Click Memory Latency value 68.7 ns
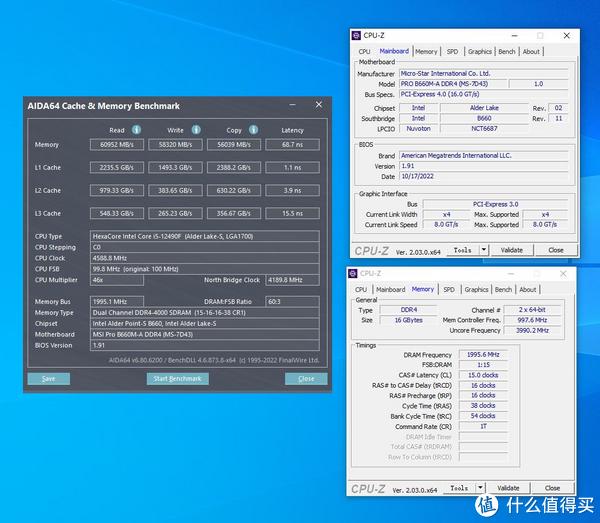Viewport: 600px width, 523px height. [293, 145]
